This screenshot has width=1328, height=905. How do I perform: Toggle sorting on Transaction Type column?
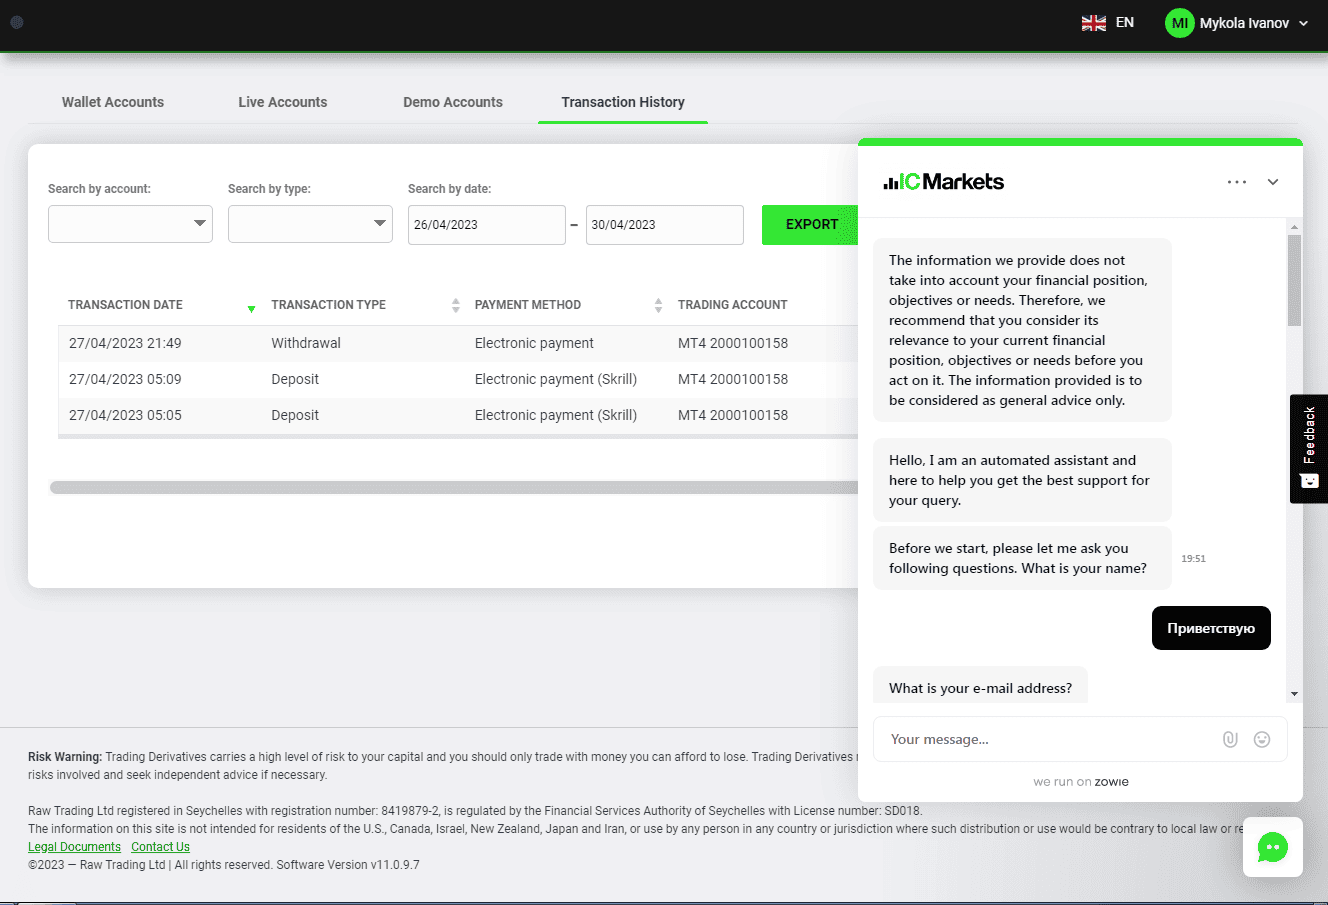coord(456,305)
